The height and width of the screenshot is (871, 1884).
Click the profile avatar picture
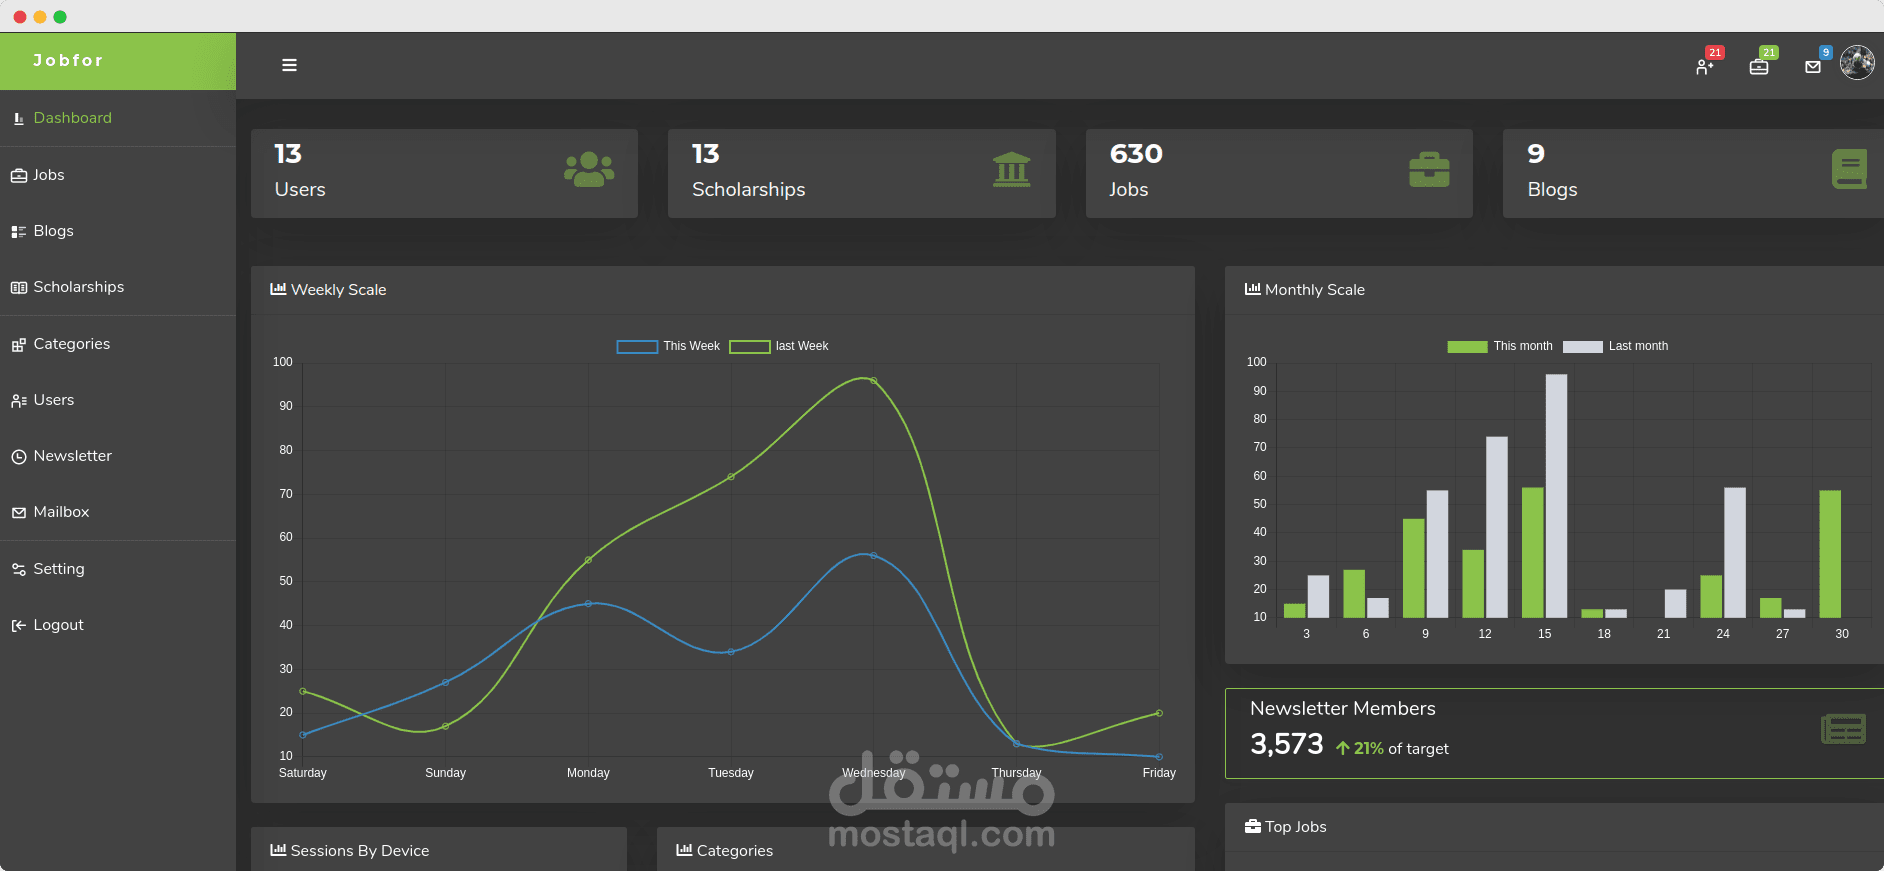click(x=1857, y=62)
